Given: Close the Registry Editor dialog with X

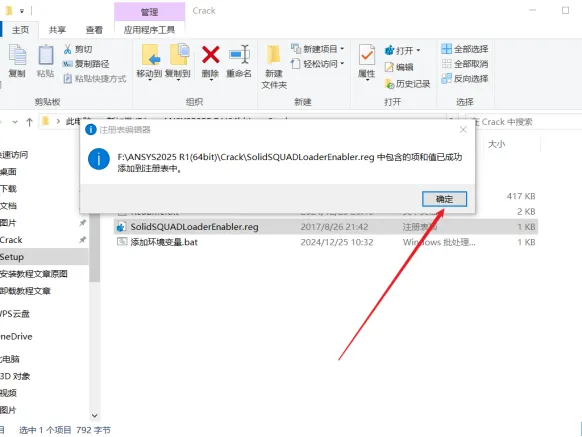Looking at the screenshot, I should tap(463, 130).
